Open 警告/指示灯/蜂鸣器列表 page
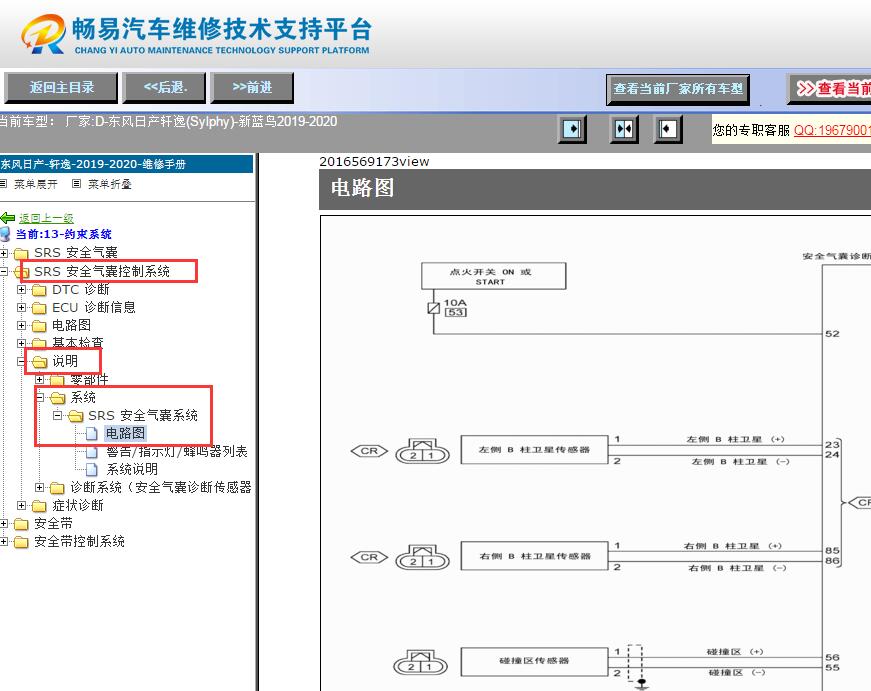This screenshot has width=871, height=691. coord(176,451)
